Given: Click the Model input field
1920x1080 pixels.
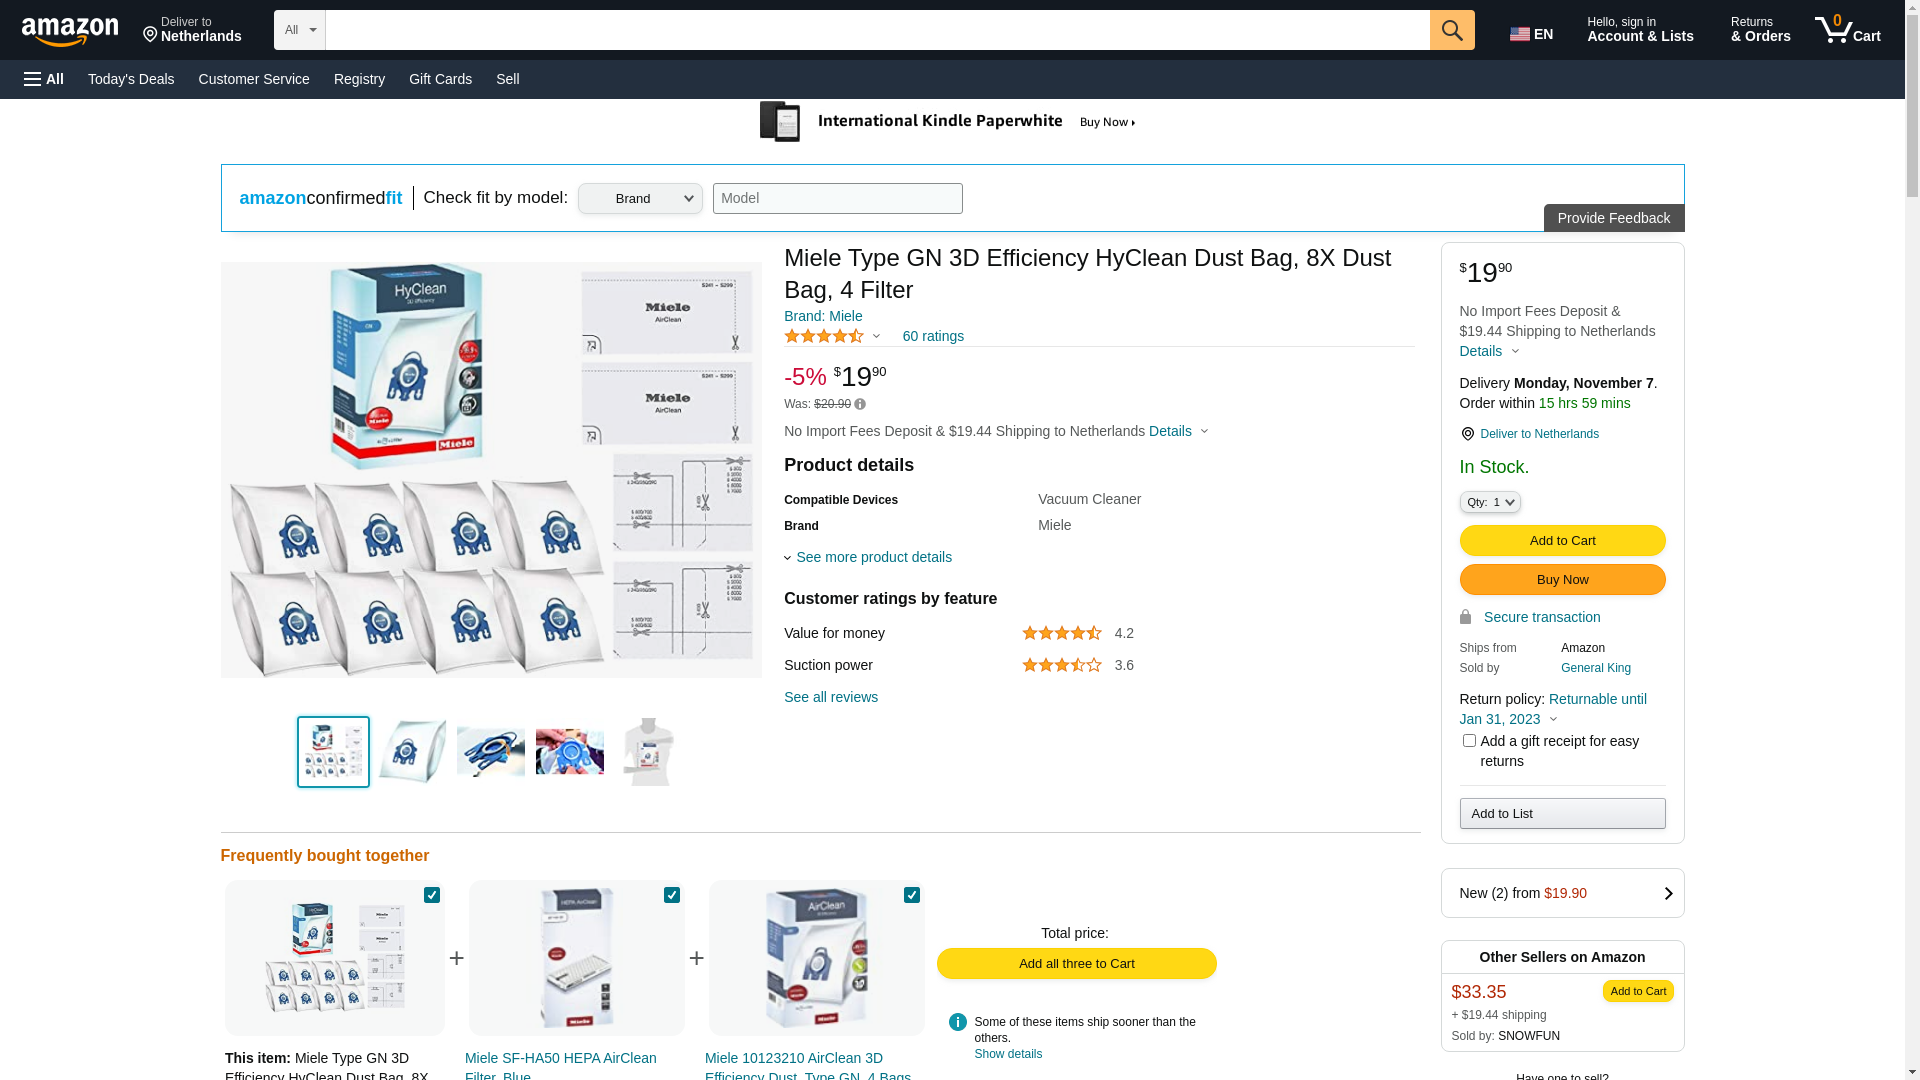Looking at the screenshot, I should [837, 199].
